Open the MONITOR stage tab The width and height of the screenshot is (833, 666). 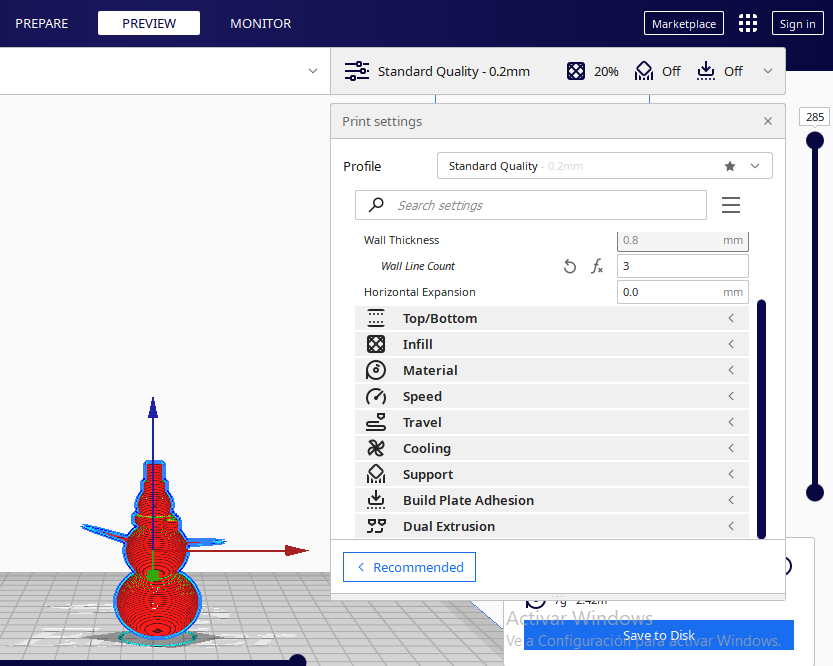[x=260, y=23]
